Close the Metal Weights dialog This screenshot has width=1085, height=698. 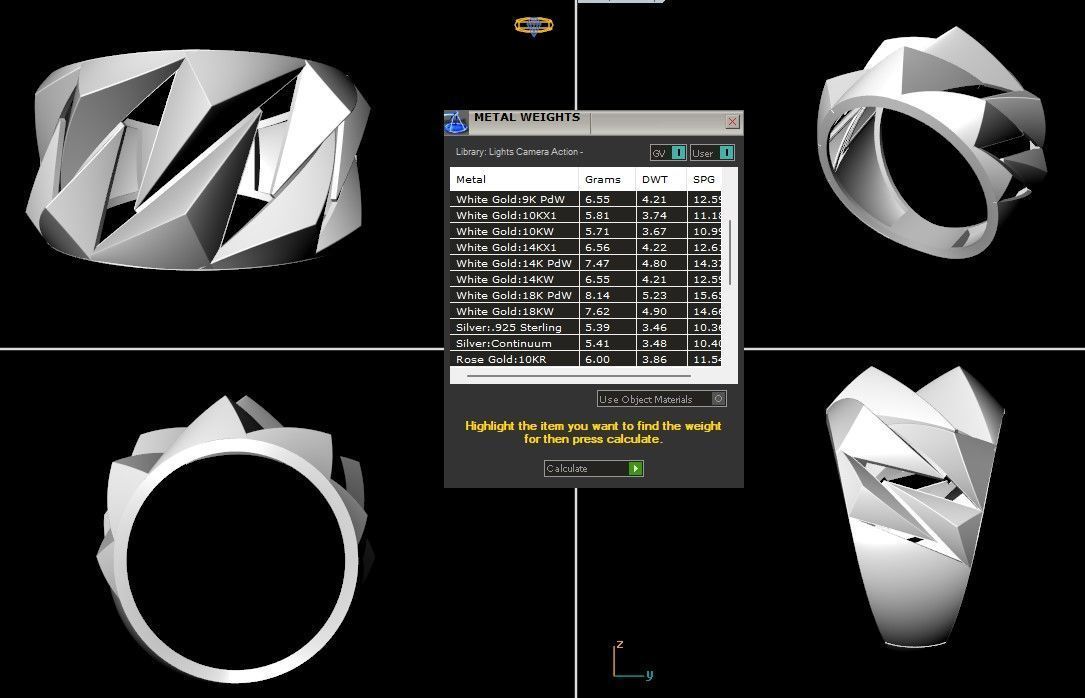(x=732, y=122)
